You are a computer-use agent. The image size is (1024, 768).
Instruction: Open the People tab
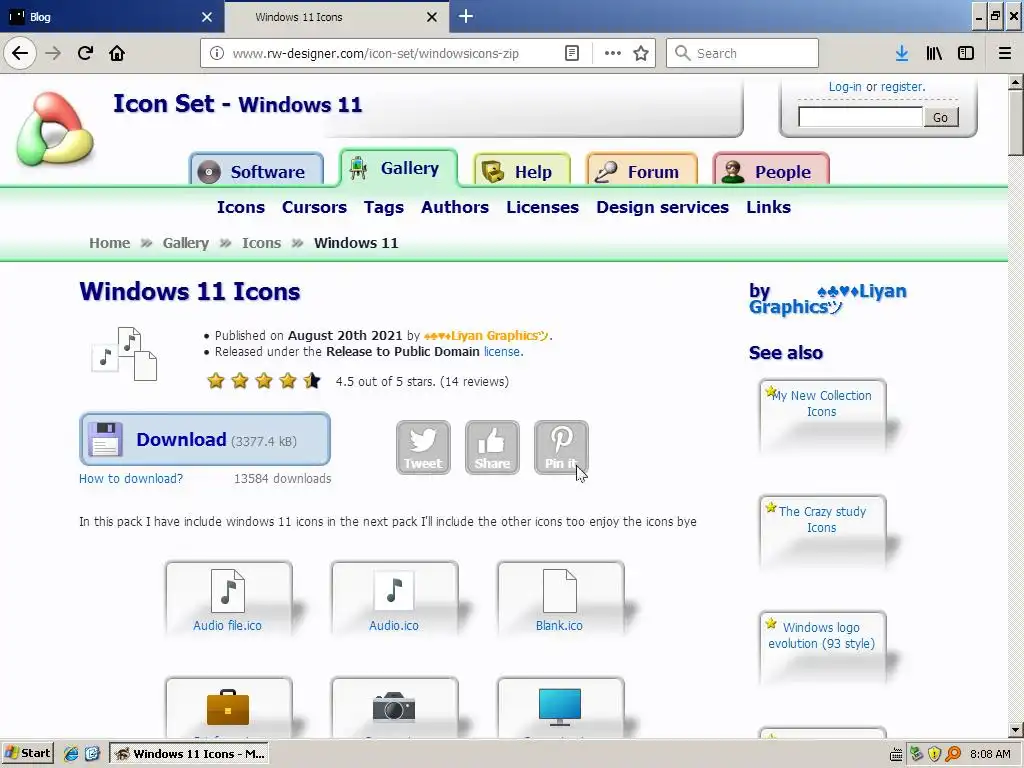coord(771,170)
